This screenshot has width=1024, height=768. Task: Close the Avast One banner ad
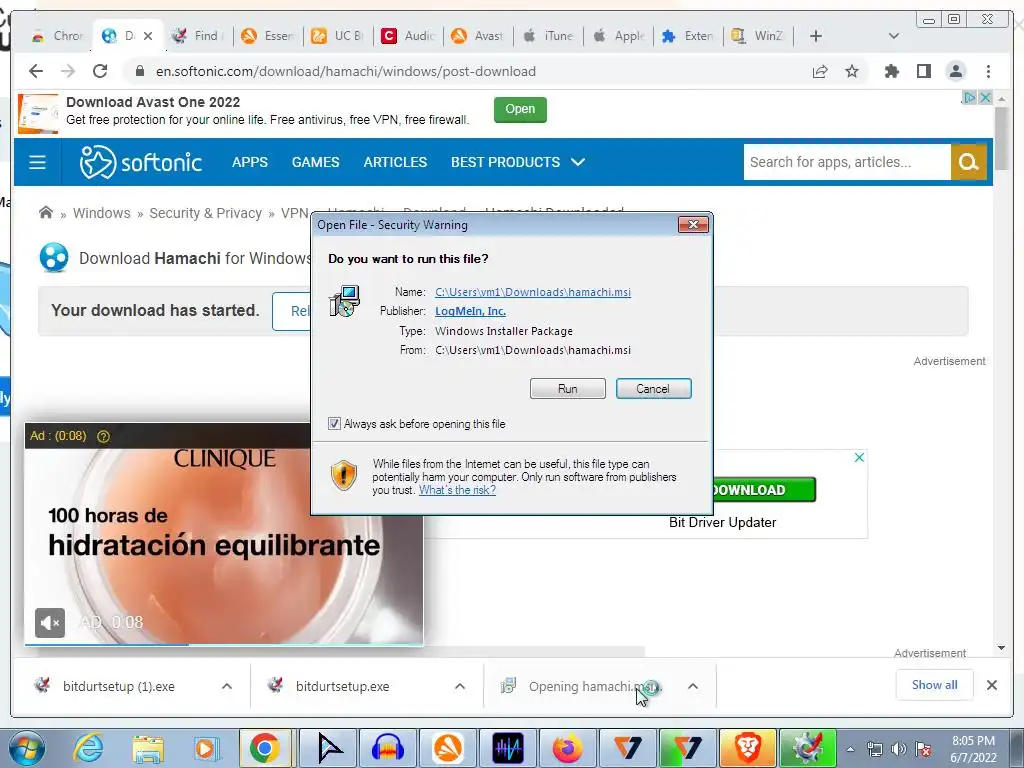(x=985, y=98)
